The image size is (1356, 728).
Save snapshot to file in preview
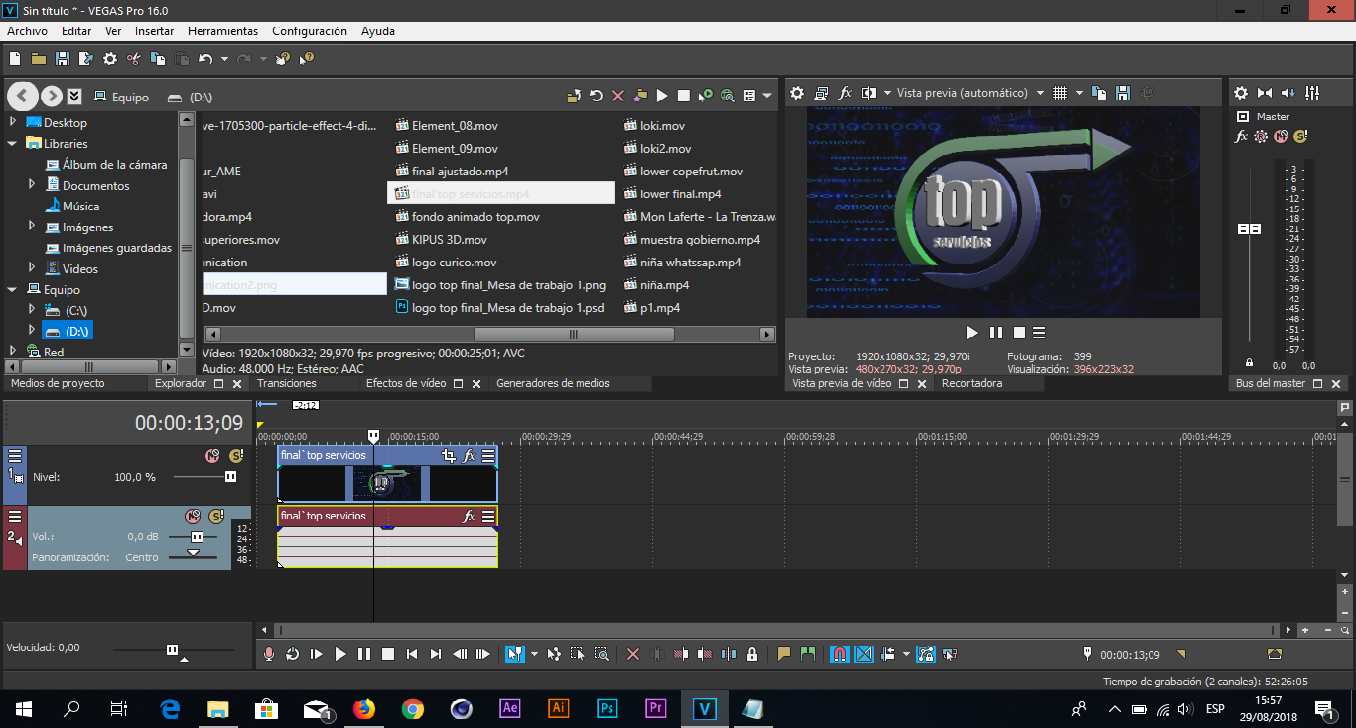click(x=1123, y=93)
